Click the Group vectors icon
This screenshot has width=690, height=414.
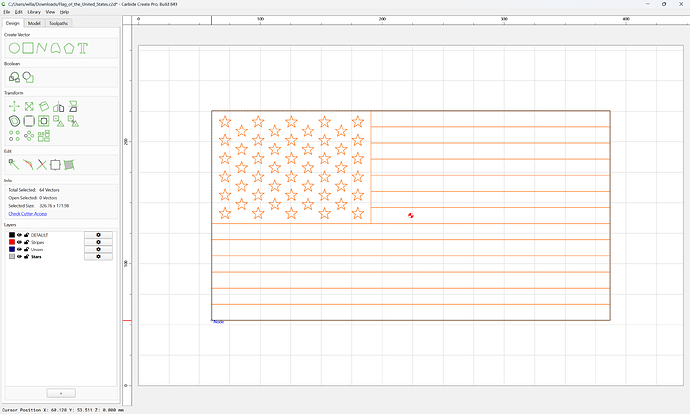pyautogui.click(x=59, y=121)
